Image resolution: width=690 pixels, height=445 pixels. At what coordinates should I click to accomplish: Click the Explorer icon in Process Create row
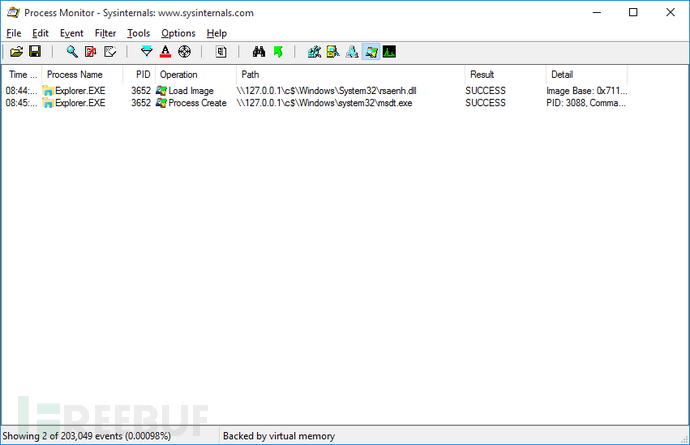(48, 103)
